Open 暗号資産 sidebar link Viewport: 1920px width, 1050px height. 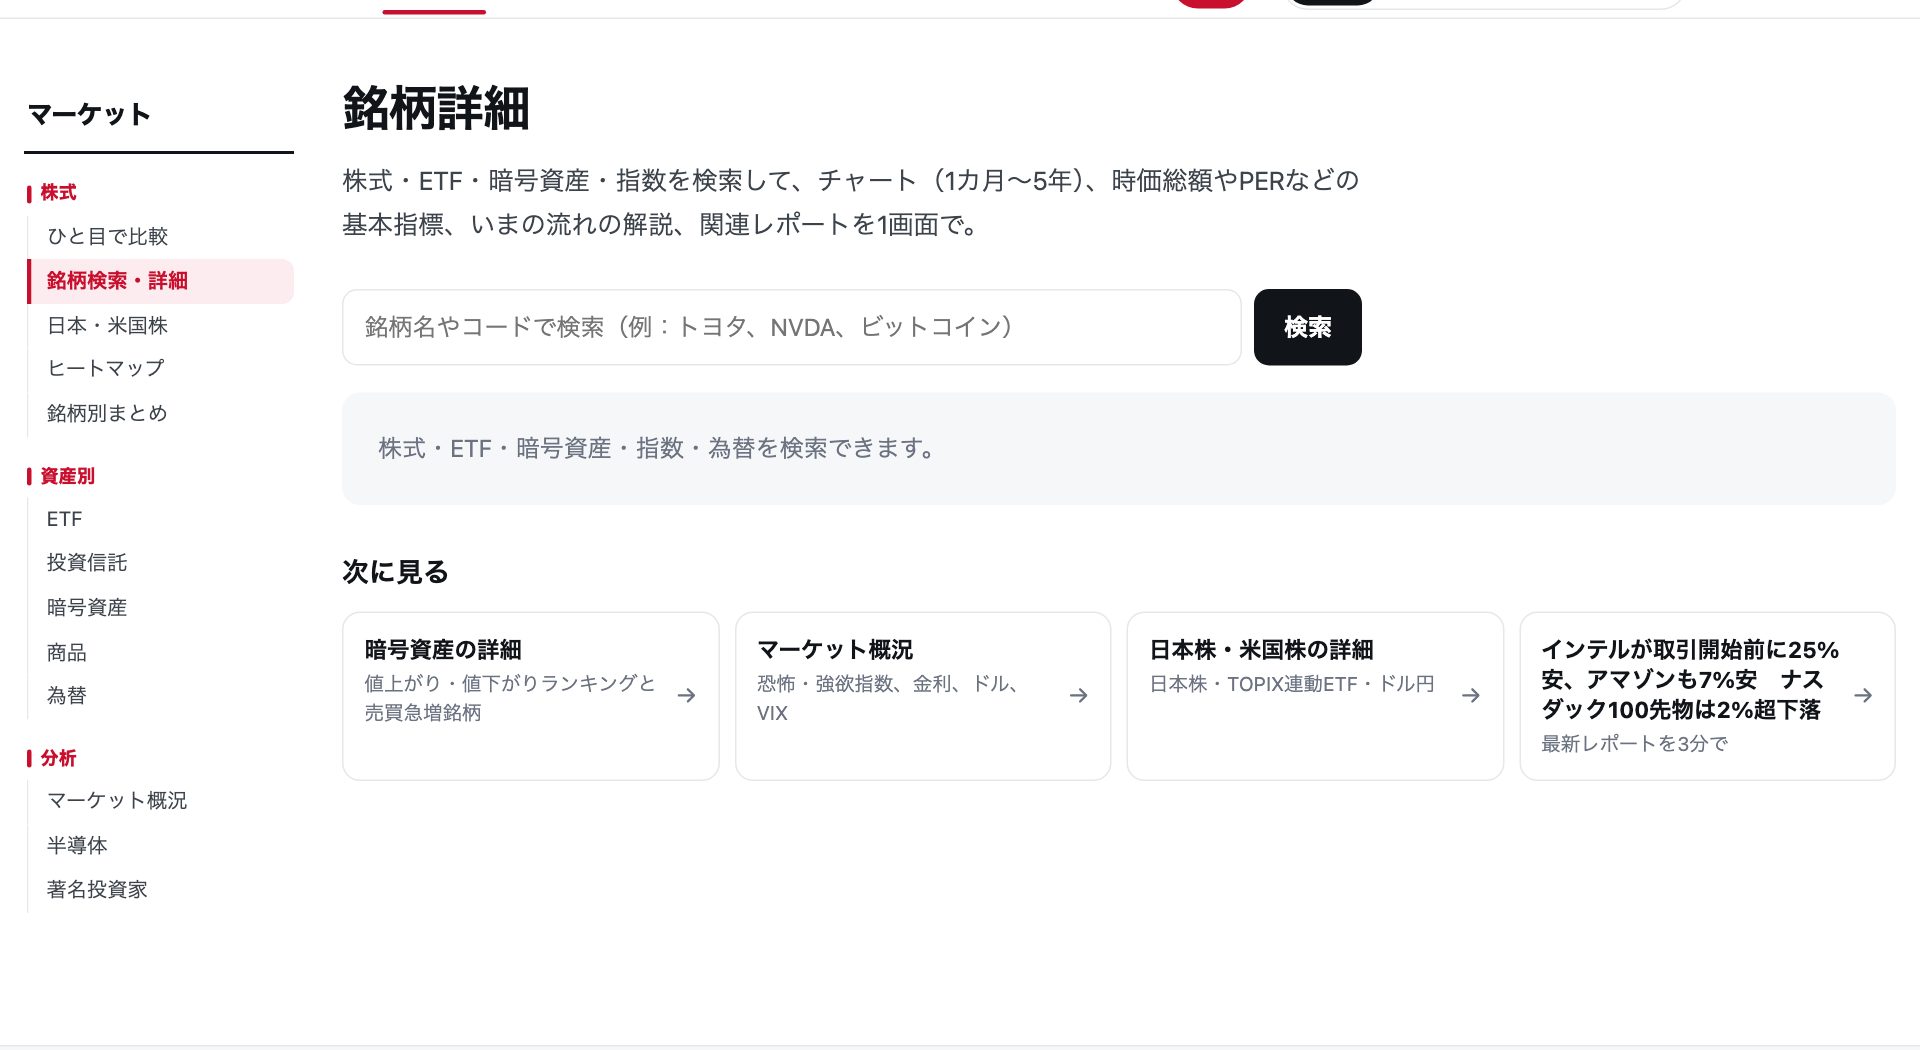tap(87, 607)
